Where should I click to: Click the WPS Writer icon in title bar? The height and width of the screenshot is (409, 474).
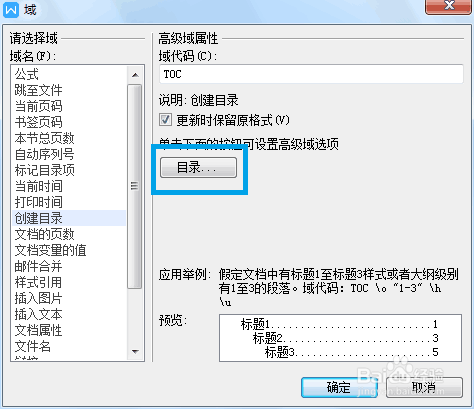click(x=11, y=10)
